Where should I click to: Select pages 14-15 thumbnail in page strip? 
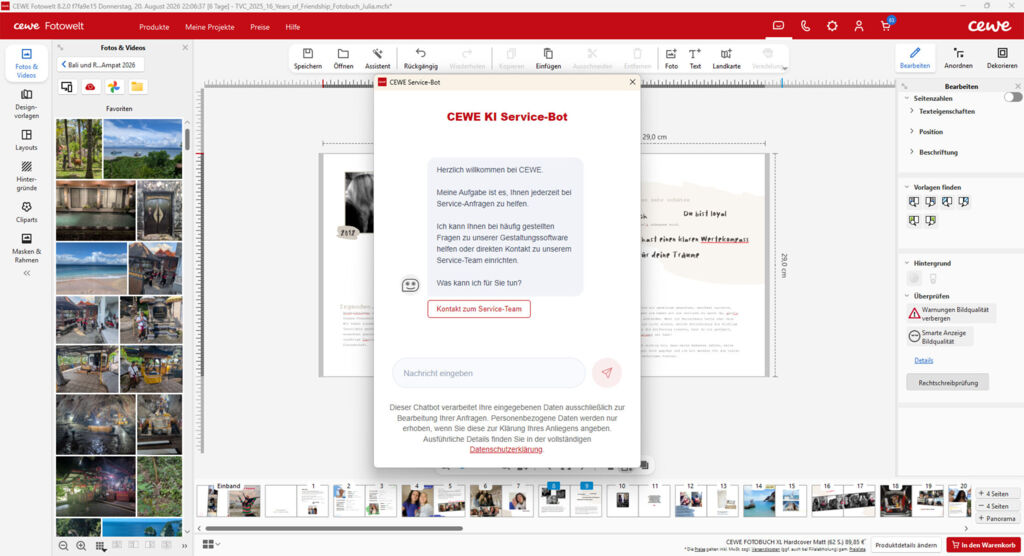tap(775, 500)
